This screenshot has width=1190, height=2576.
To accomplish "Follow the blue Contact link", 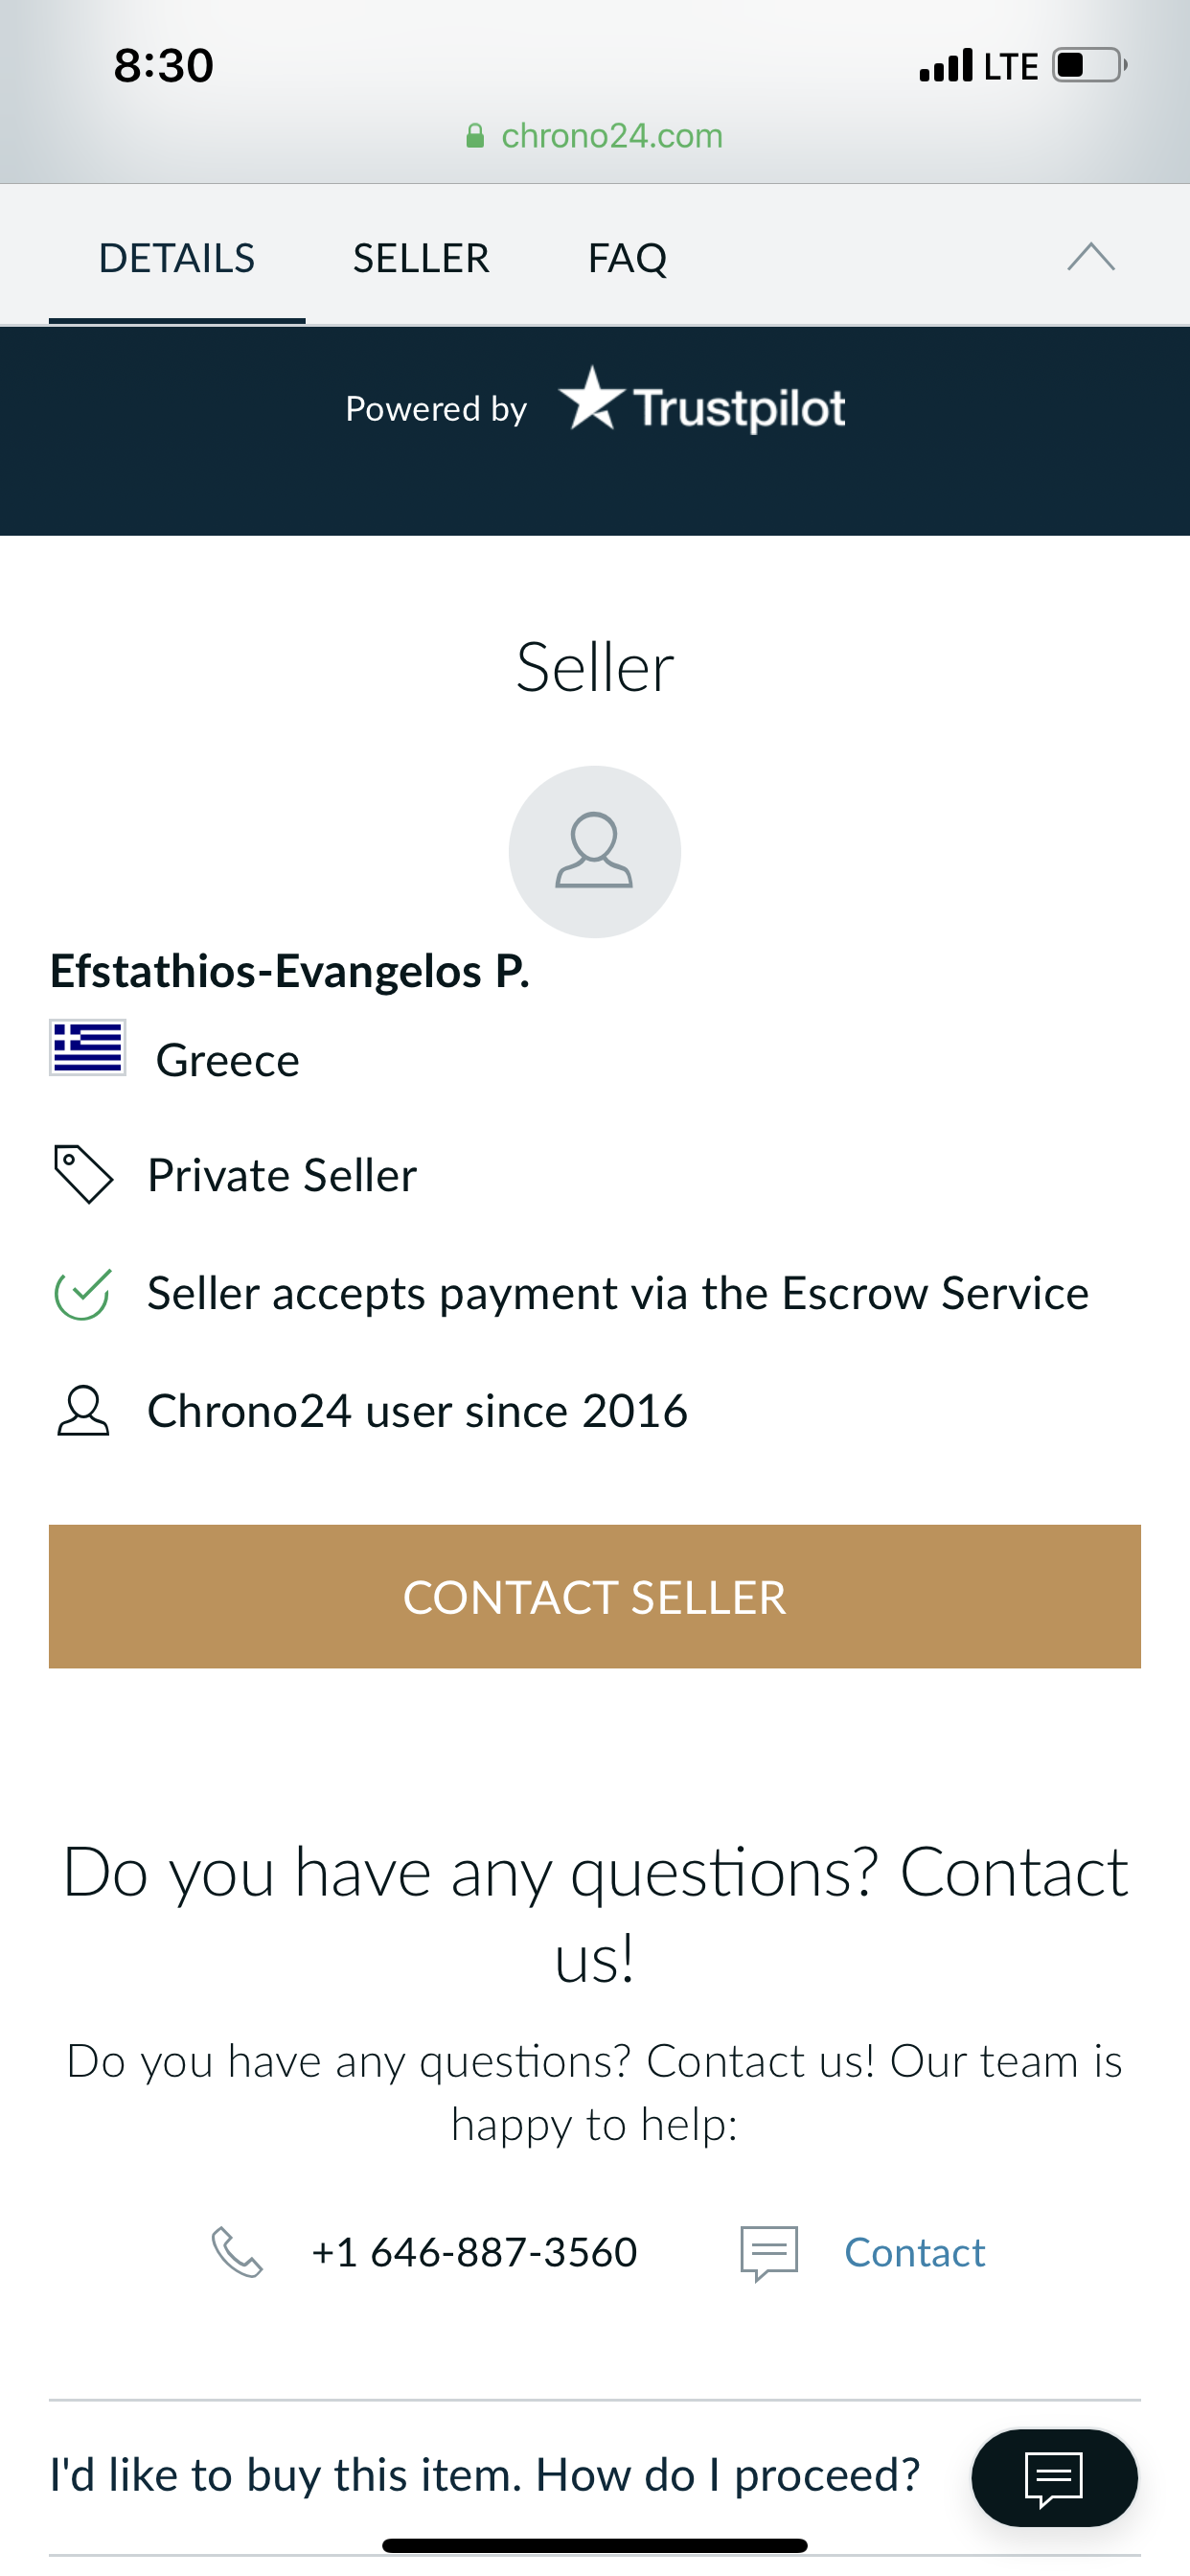I will (914, 2252).
